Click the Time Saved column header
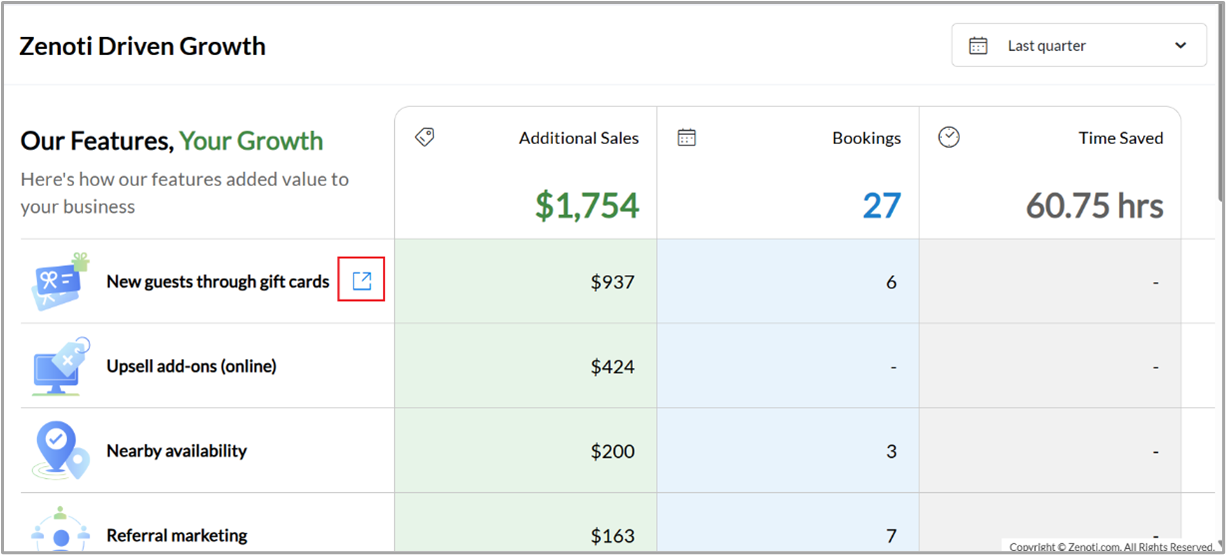1226x555 pixels. click(x=1121, y=138)
